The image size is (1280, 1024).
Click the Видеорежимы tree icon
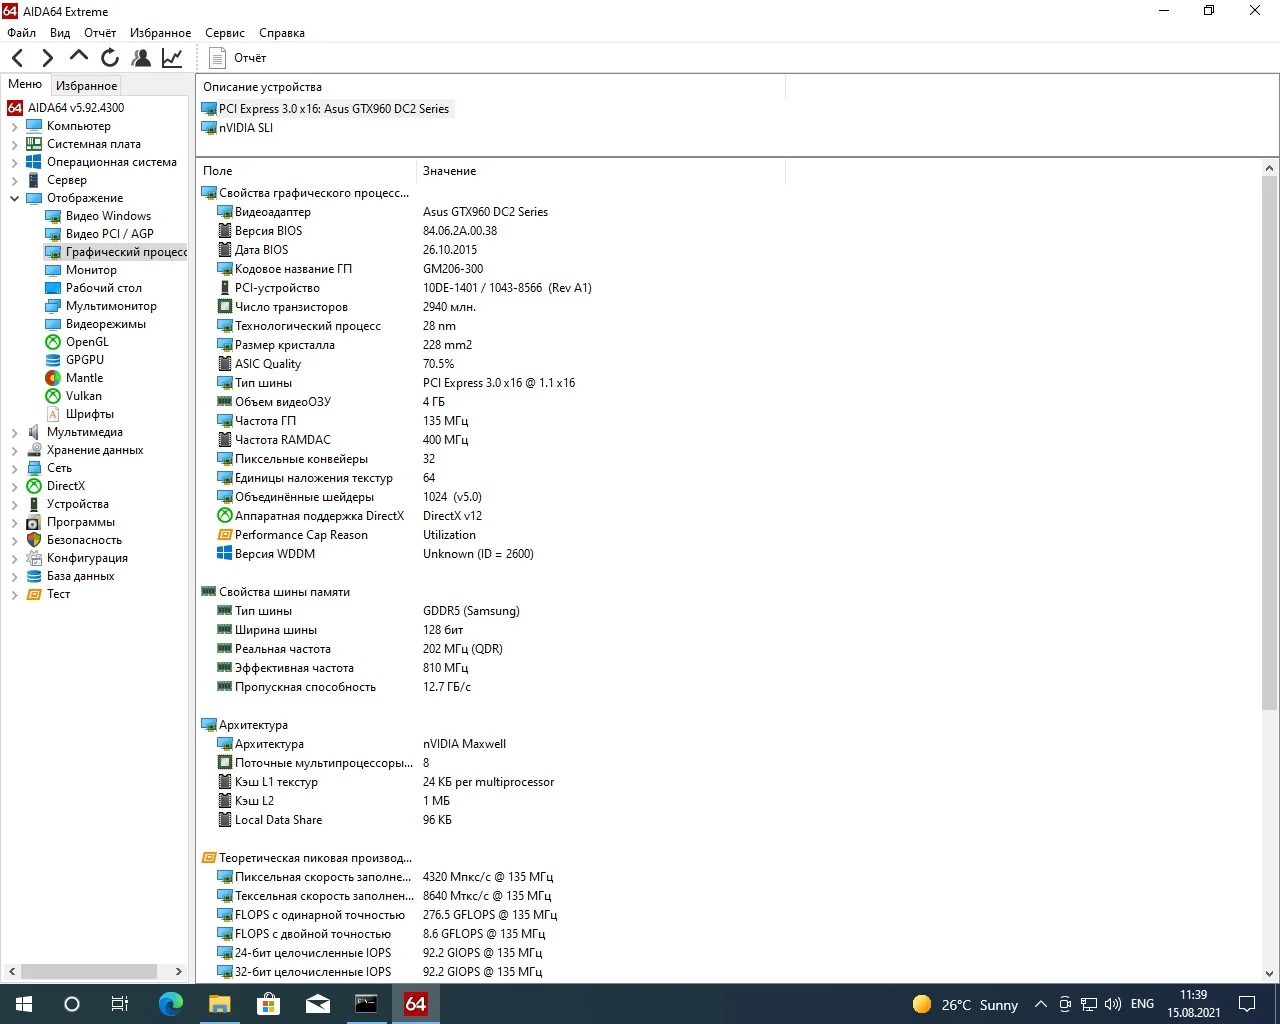[53, 324]
